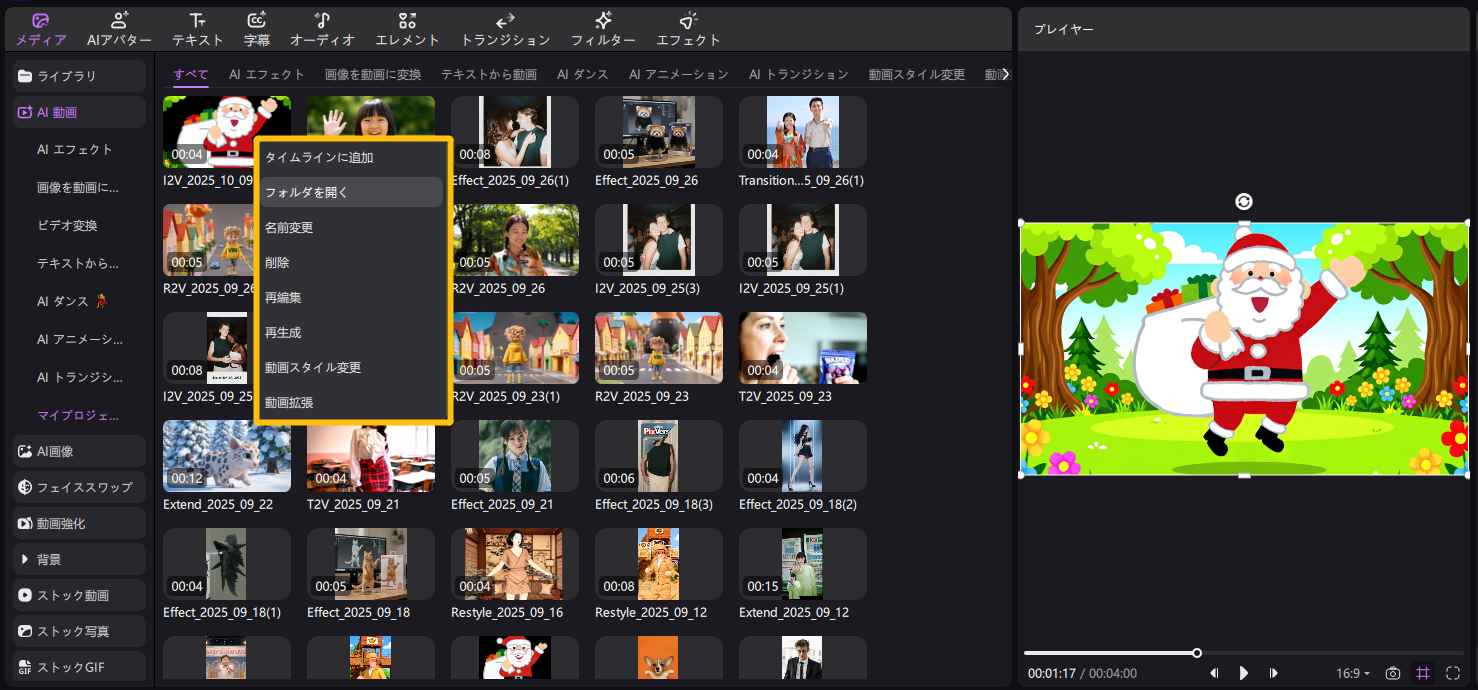Click the player progress slider handle
This screenshot has width=1478, height=690.
click(1197, 653)
